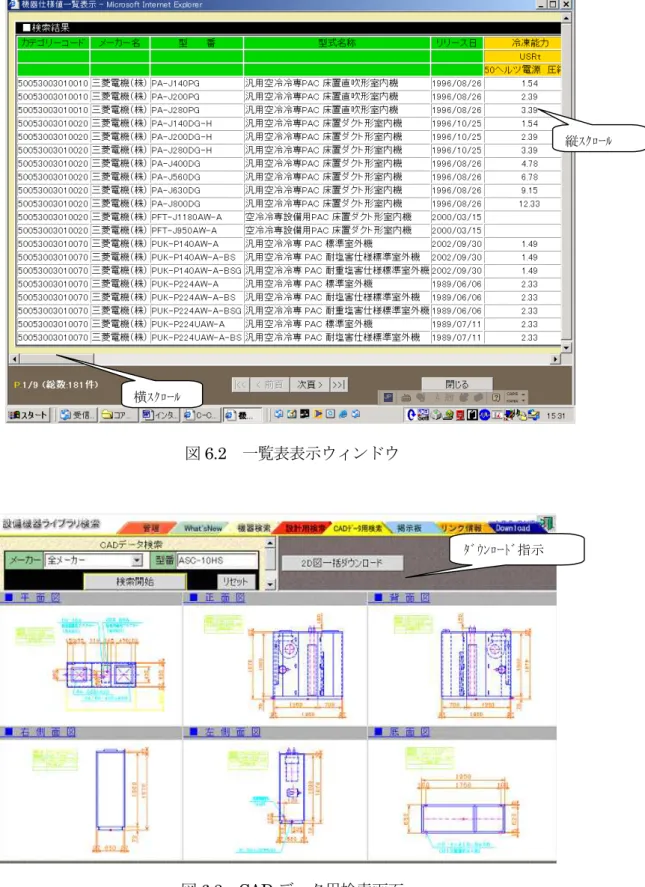Screen dimensions: 645x887
Task: Click the 背面図 CAD drawing thumbnail
Action: [x=463, y=665]
